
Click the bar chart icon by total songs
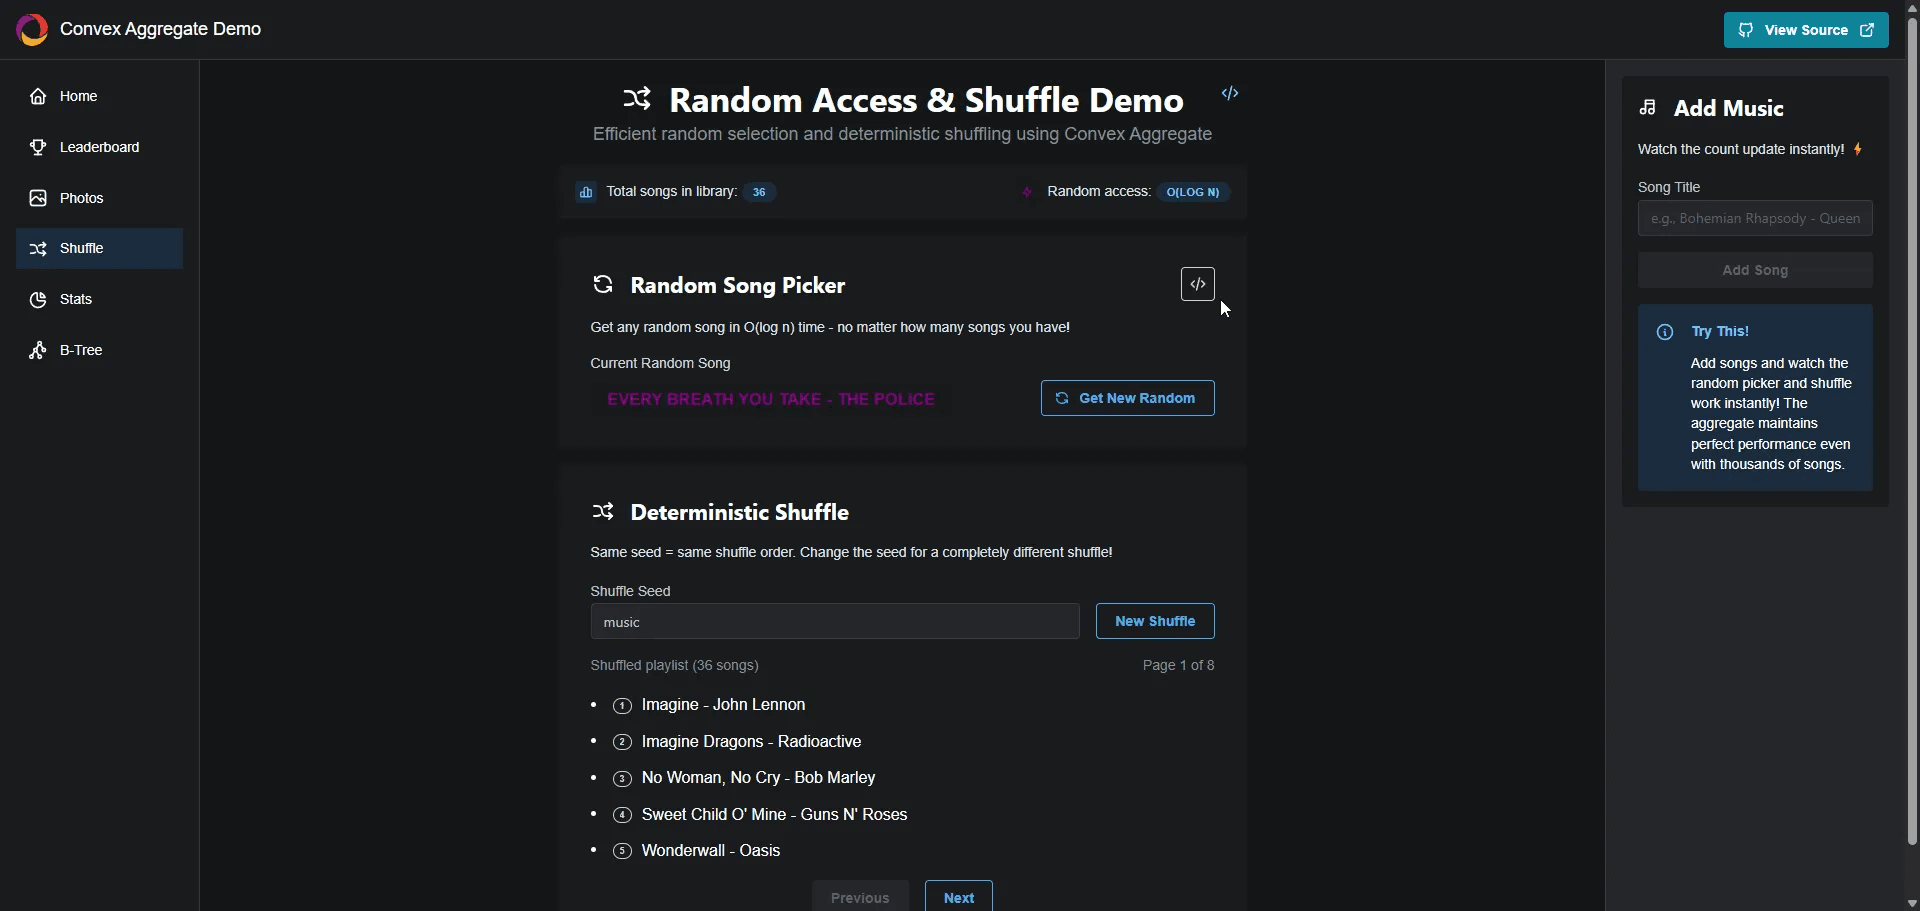(586, 192)
